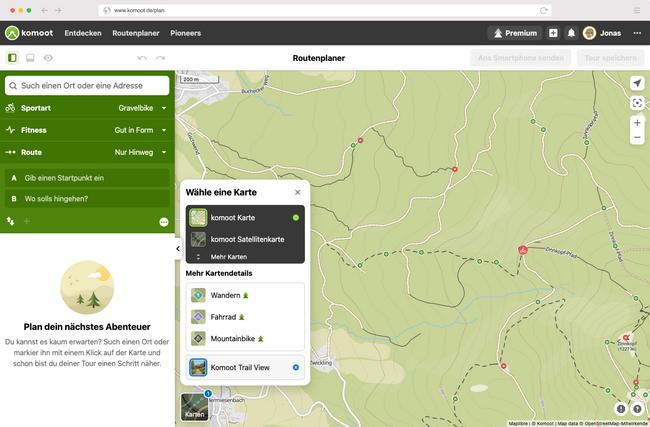This screenshot has height=427, width=650.
Task: Open the Routenplaner tab
Action: 136,33
